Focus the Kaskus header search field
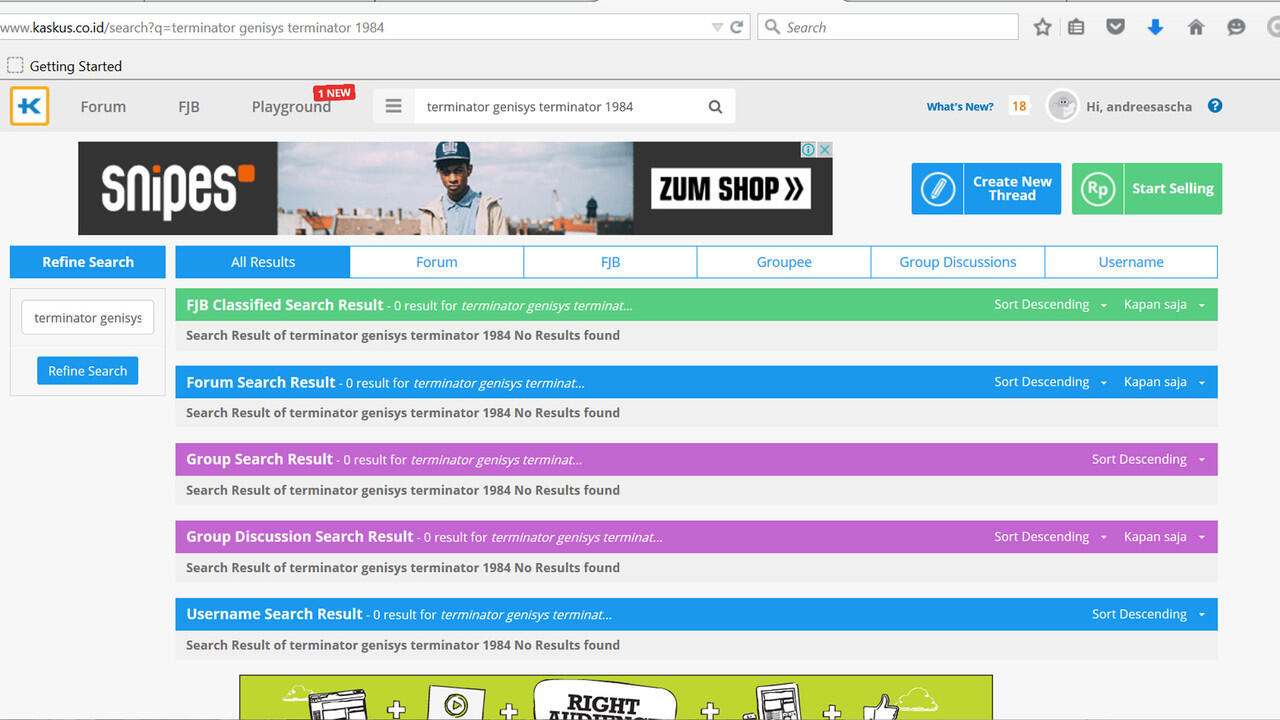This screenshot has width=1280, height=720. (560, 107)
